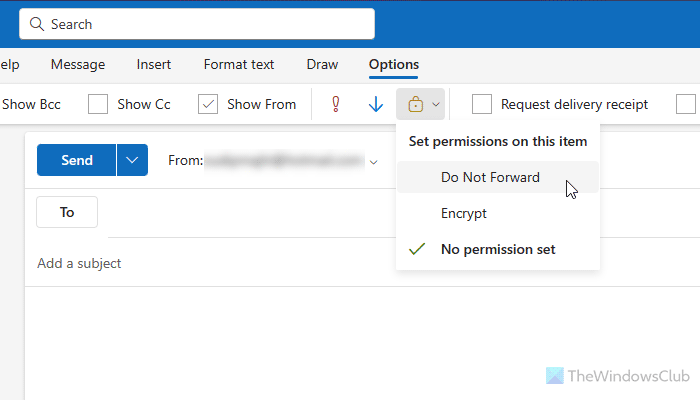The width and height of the screenshot is (700, 400).
Task: Expand the Send options arrow
Action: pos(132,160)
